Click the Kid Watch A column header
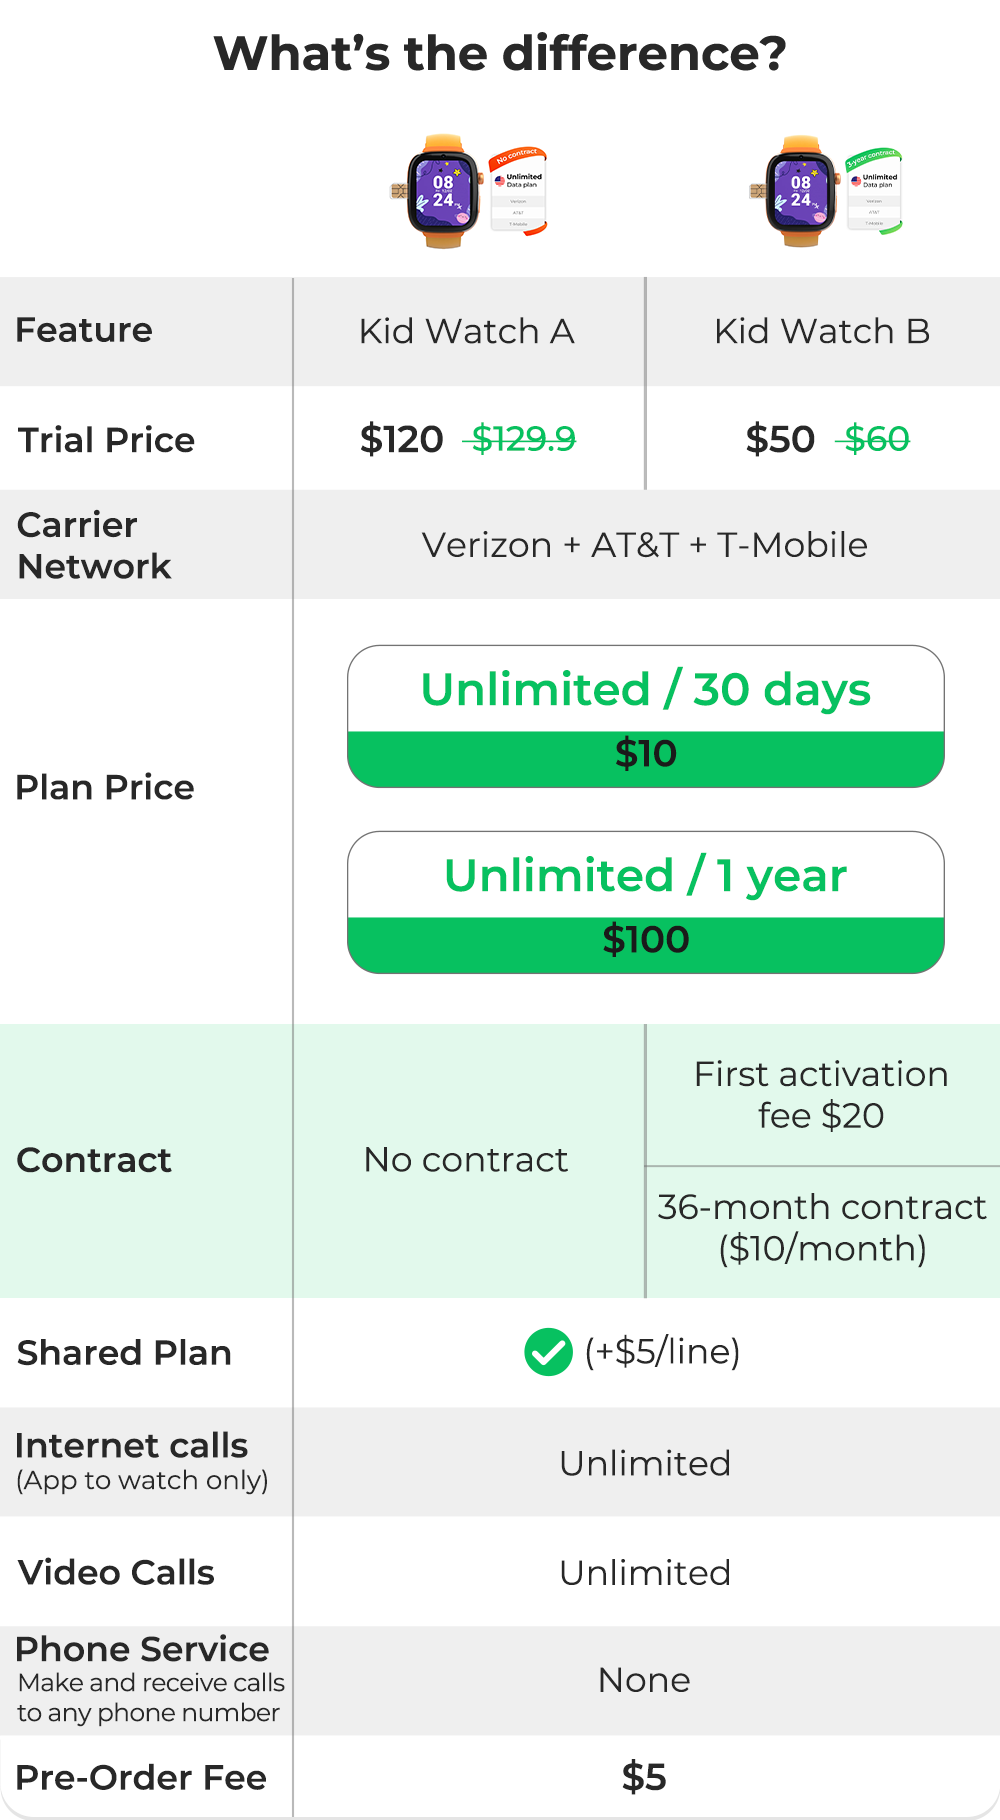Image resolution: width=1000 pixels, height=1820 pixels. click(467, 331)
